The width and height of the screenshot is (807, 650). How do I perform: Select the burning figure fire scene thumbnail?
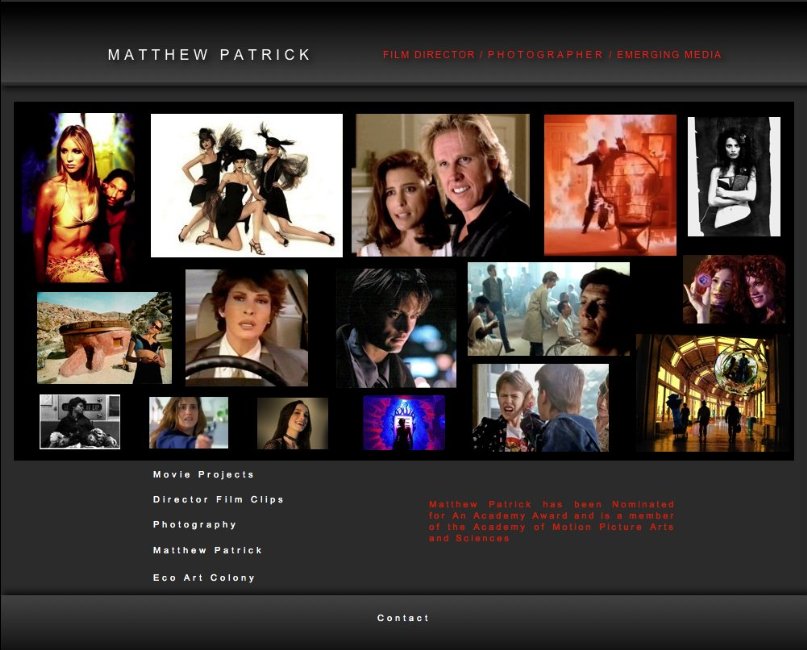610,185
